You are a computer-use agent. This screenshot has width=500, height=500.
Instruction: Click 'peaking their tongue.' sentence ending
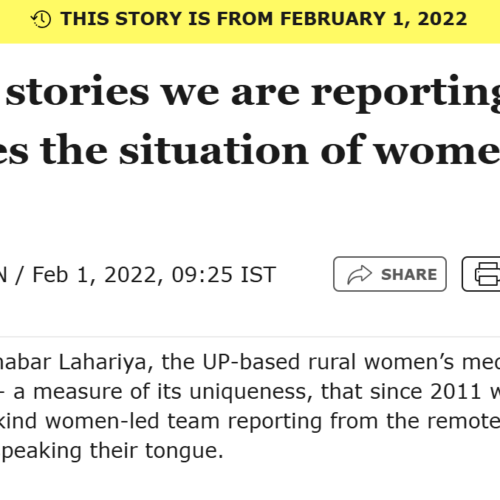point(113,451)
